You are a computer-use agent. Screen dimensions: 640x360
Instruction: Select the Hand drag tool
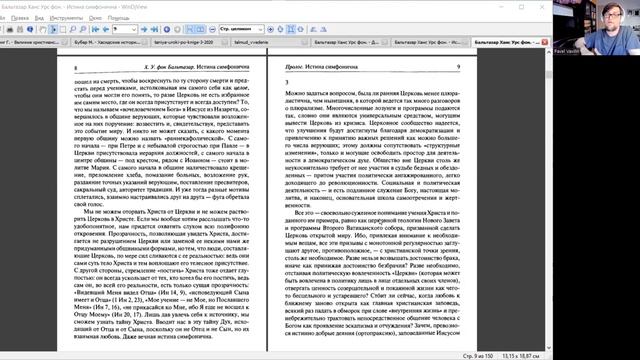click(x=43, y=29)
